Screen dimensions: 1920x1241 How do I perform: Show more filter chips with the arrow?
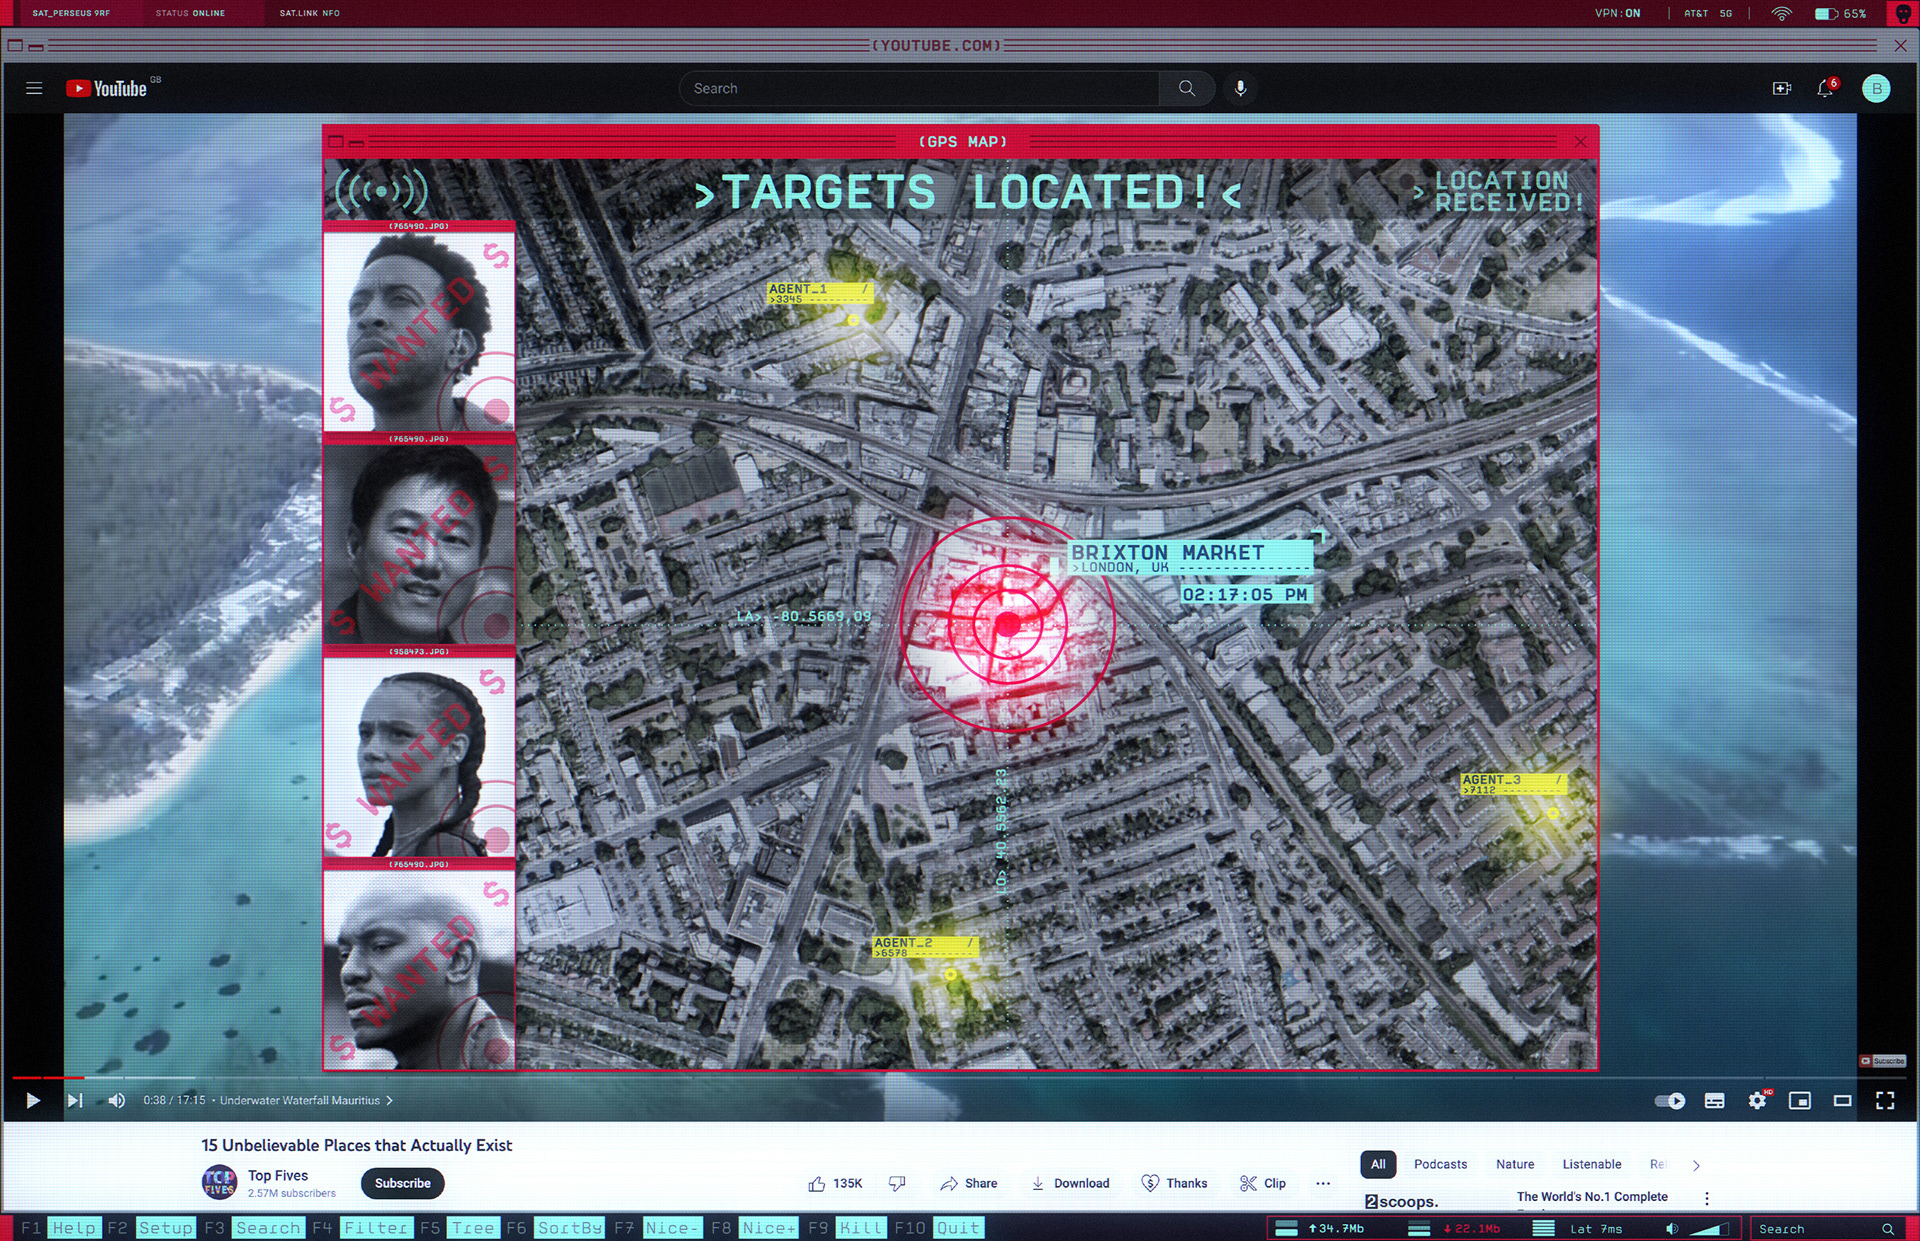[1696, 1165]
